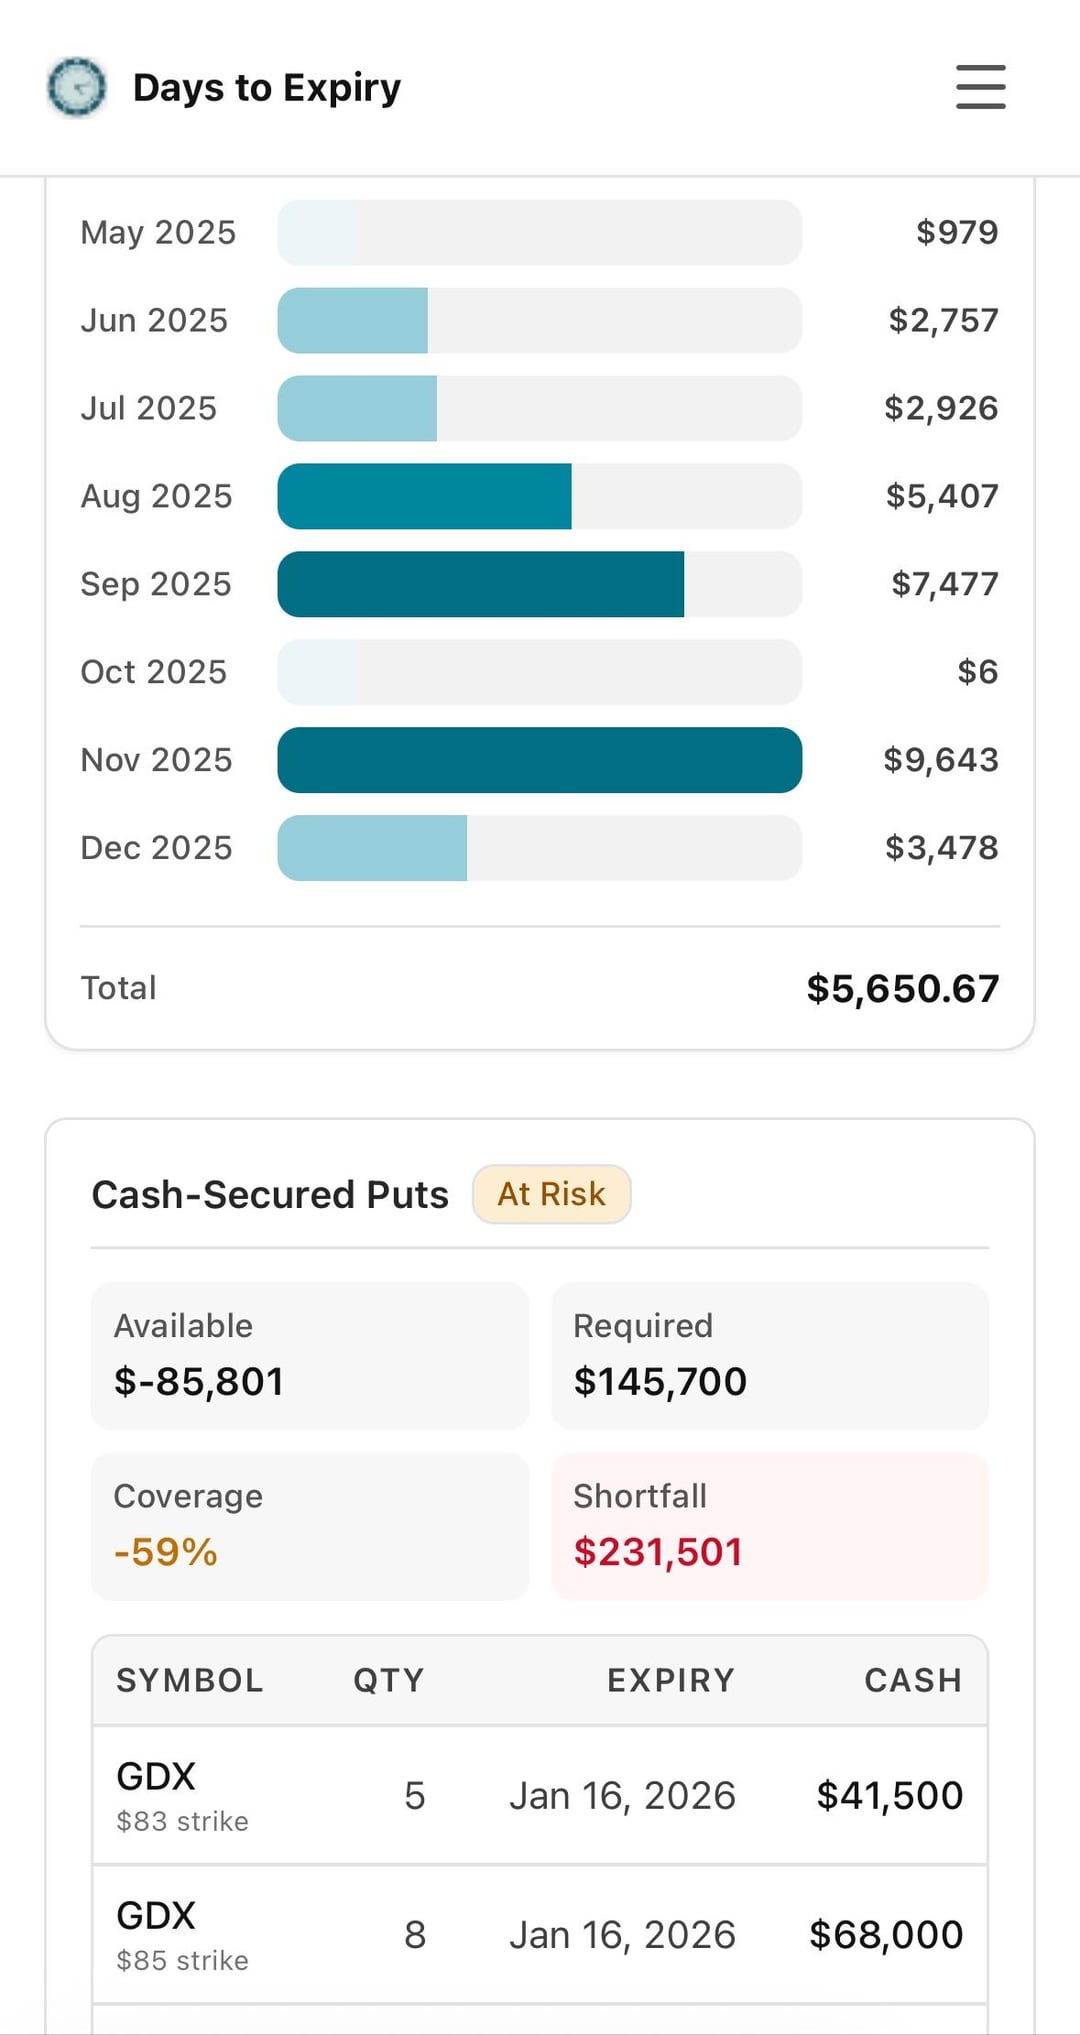Open the hamburger menu
The image size is (1080, 2035).
pos(980,87)
